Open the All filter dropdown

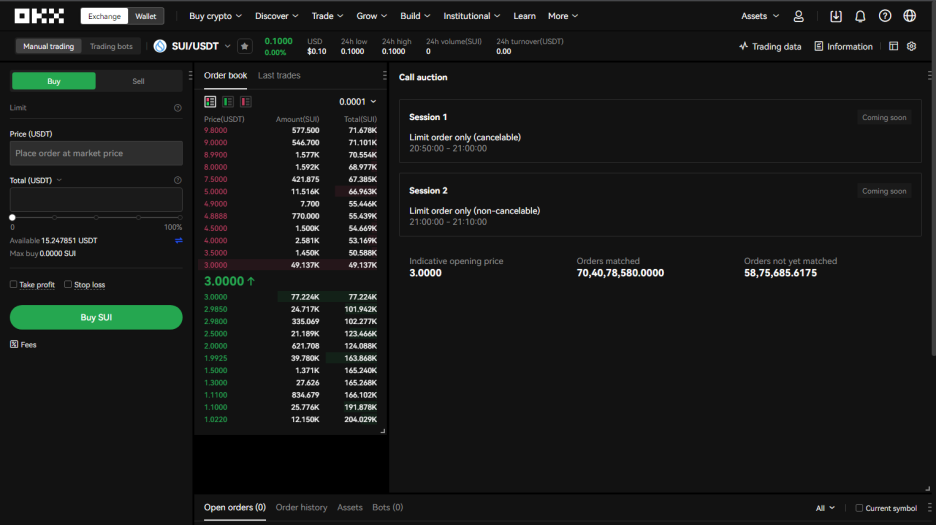click(825, 508)
